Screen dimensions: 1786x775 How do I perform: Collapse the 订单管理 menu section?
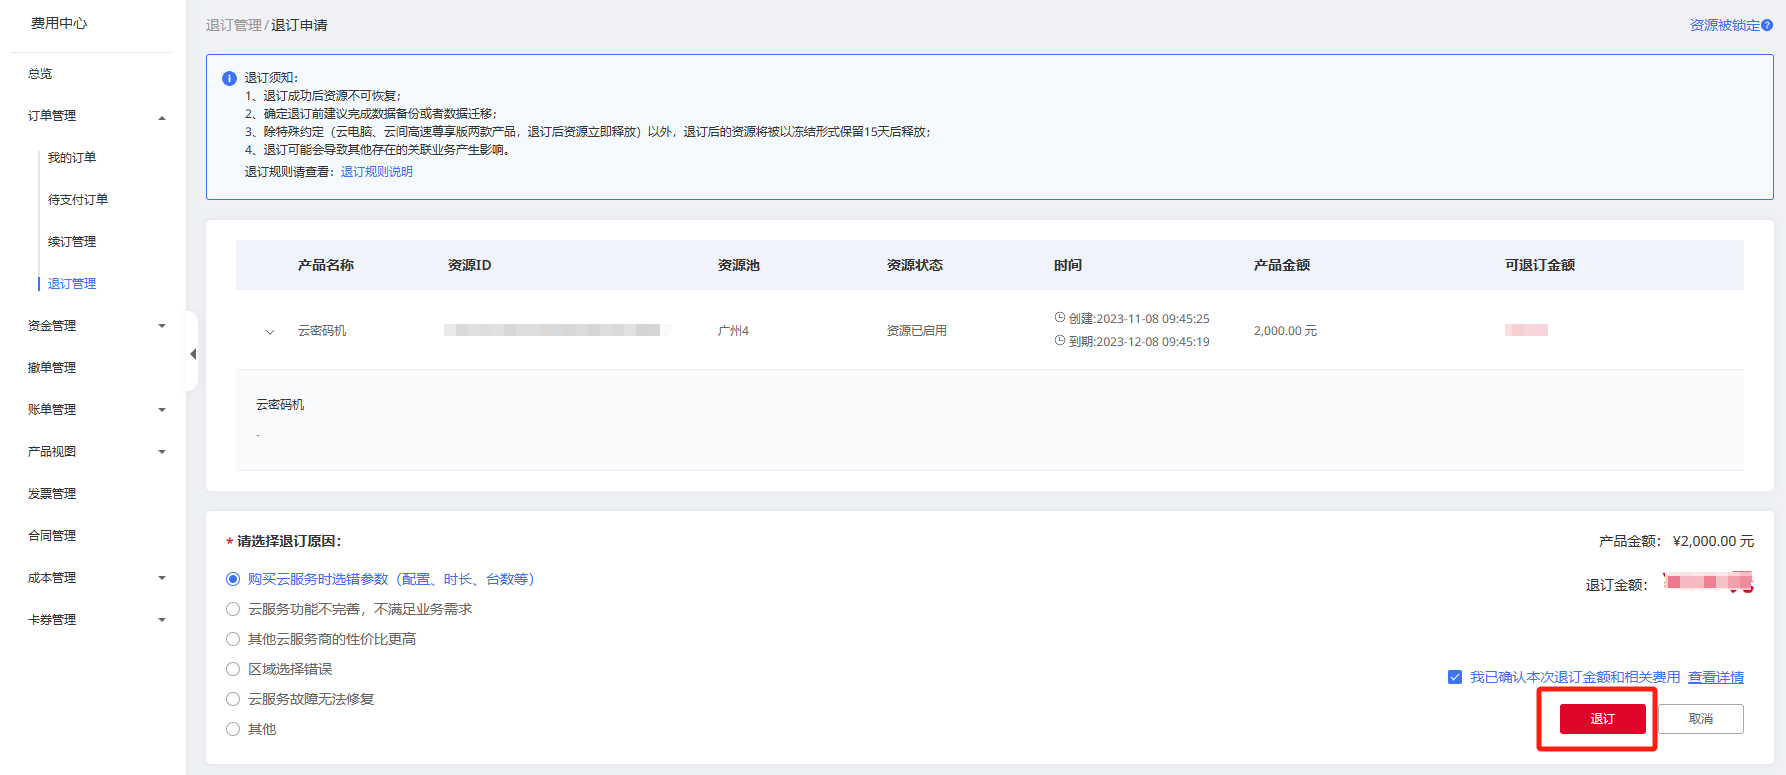coord(162,117)
